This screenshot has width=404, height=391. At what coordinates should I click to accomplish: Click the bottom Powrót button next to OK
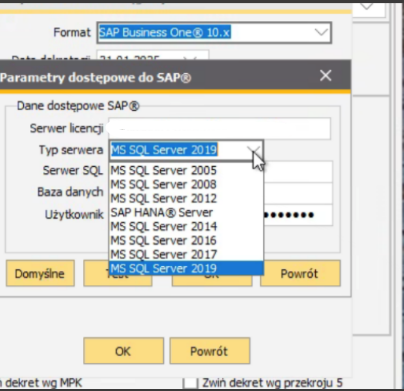pyautogui.click(x=210, y=351)
